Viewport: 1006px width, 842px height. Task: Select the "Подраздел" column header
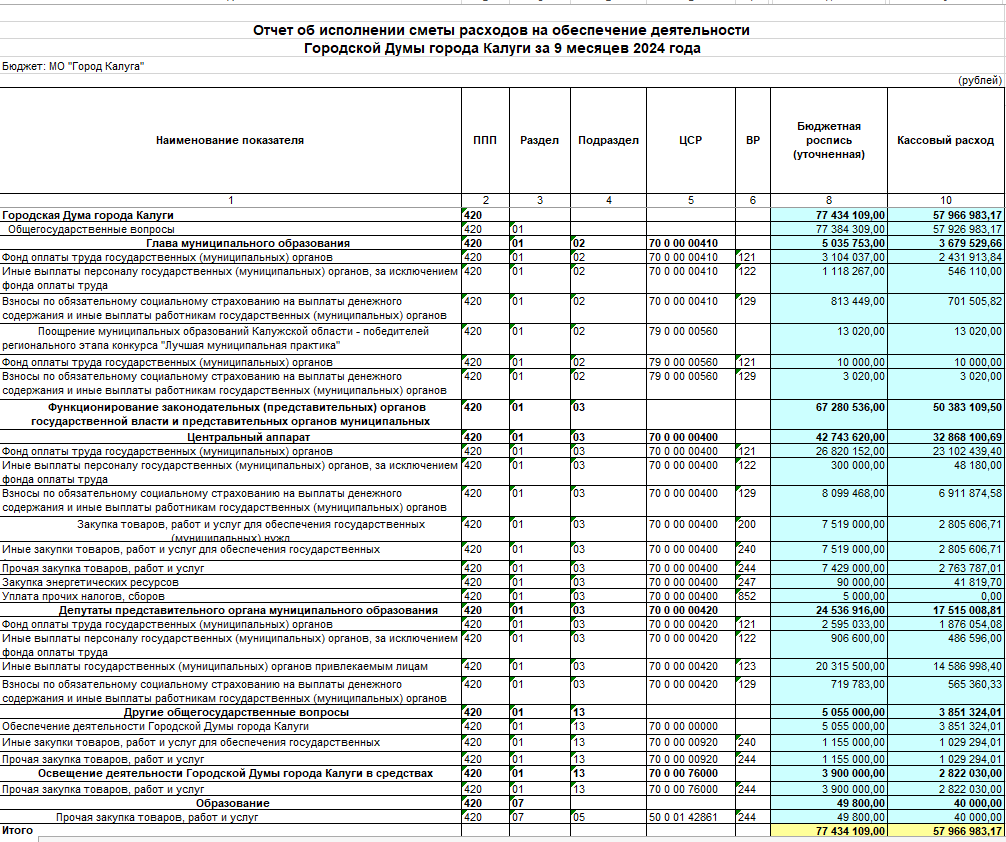tap(608, 141)
